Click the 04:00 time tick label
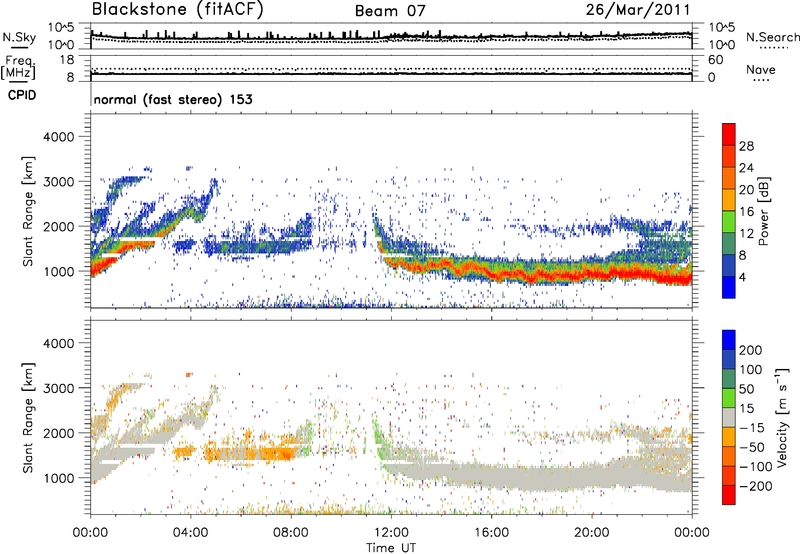Screen dimensions: 800x554 [190, 533]
